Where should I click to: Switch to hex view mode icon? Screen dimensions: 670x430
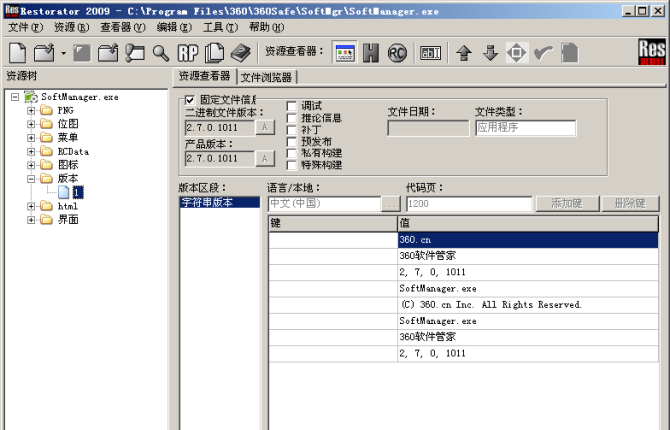[x=371, y=53]
